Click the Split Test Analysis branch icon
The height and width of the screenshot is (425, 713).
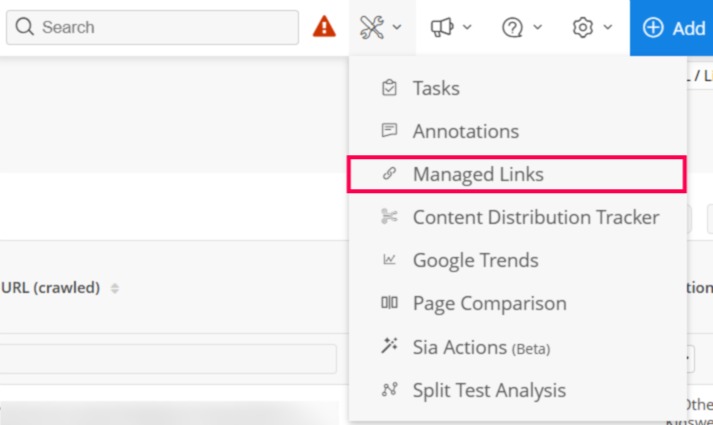[390, 390]
